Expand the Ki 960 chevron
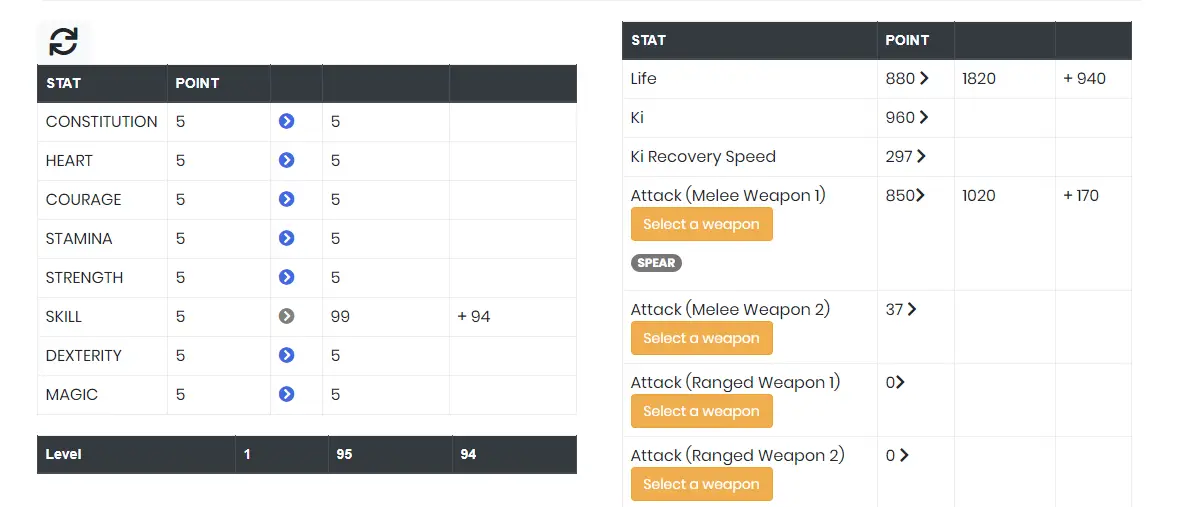 923,118
